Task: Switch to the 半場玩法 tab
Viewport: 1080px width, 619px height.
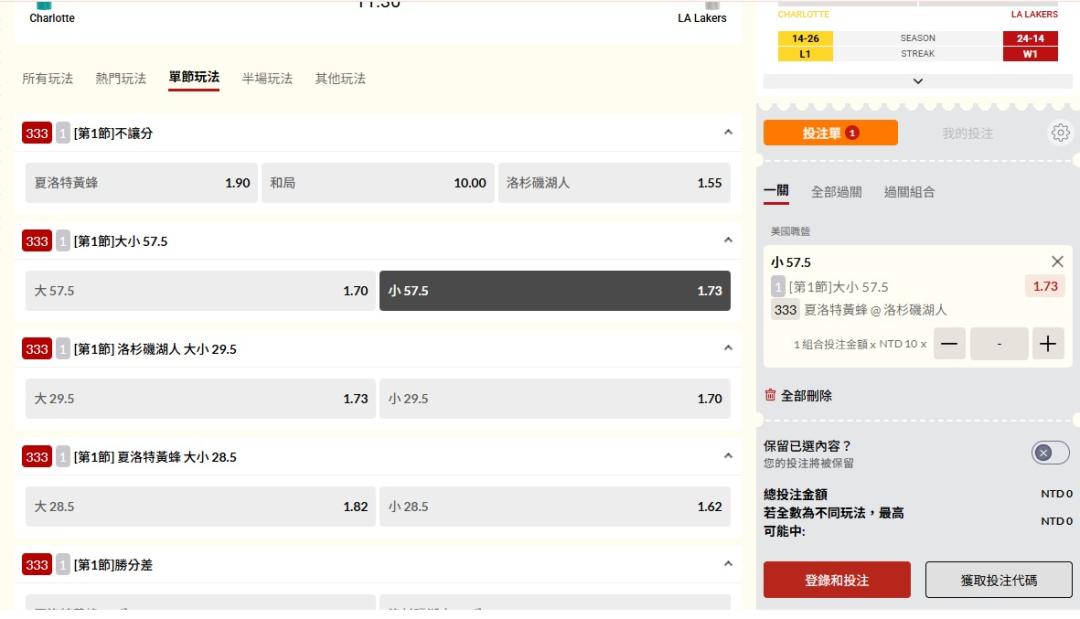Action: (x=267, y=78)
